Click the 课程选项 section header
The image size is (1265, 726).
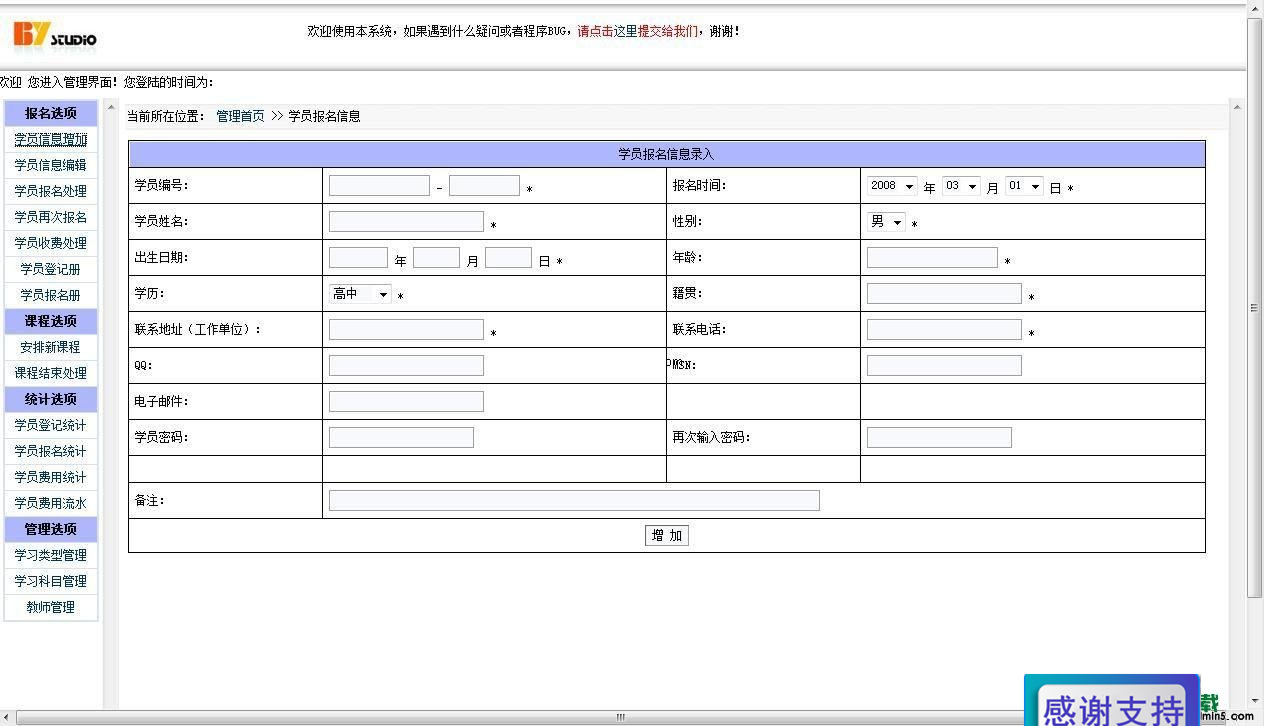point(51,321)
